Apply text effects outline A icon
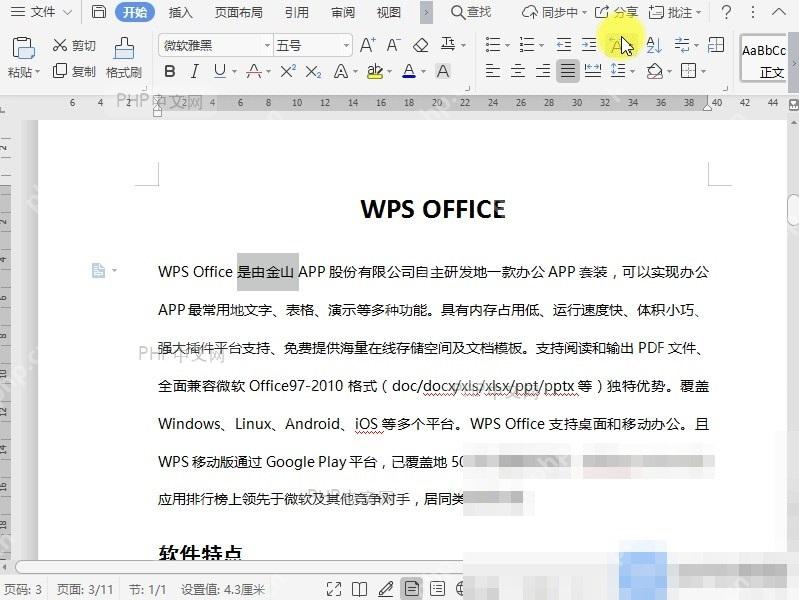The height and width of the screenshot is (600, 799). pos(340,71)
